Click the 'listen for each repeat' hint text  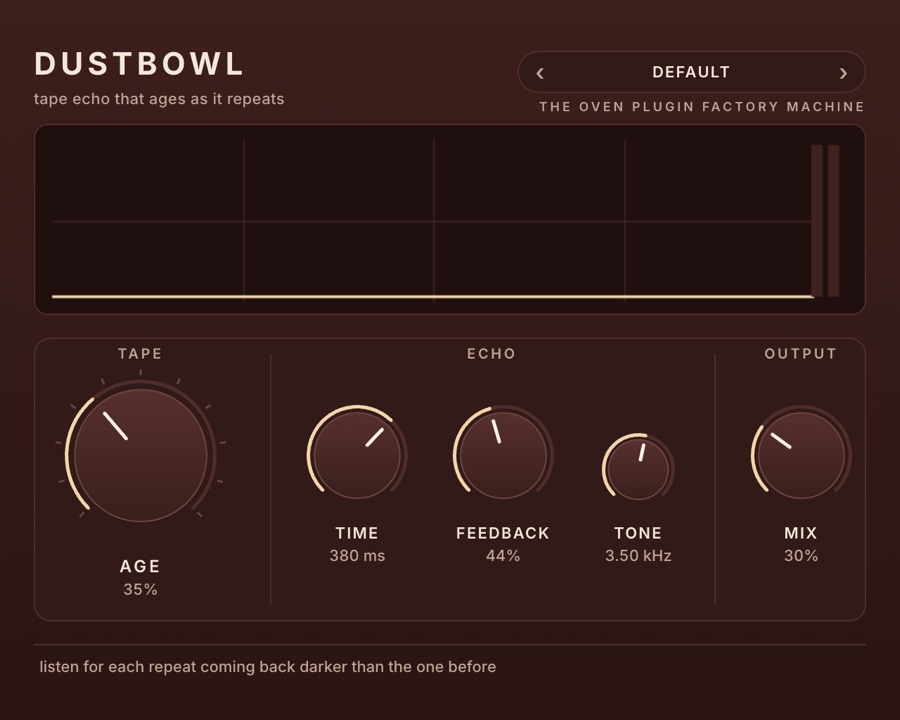[268, 667]
